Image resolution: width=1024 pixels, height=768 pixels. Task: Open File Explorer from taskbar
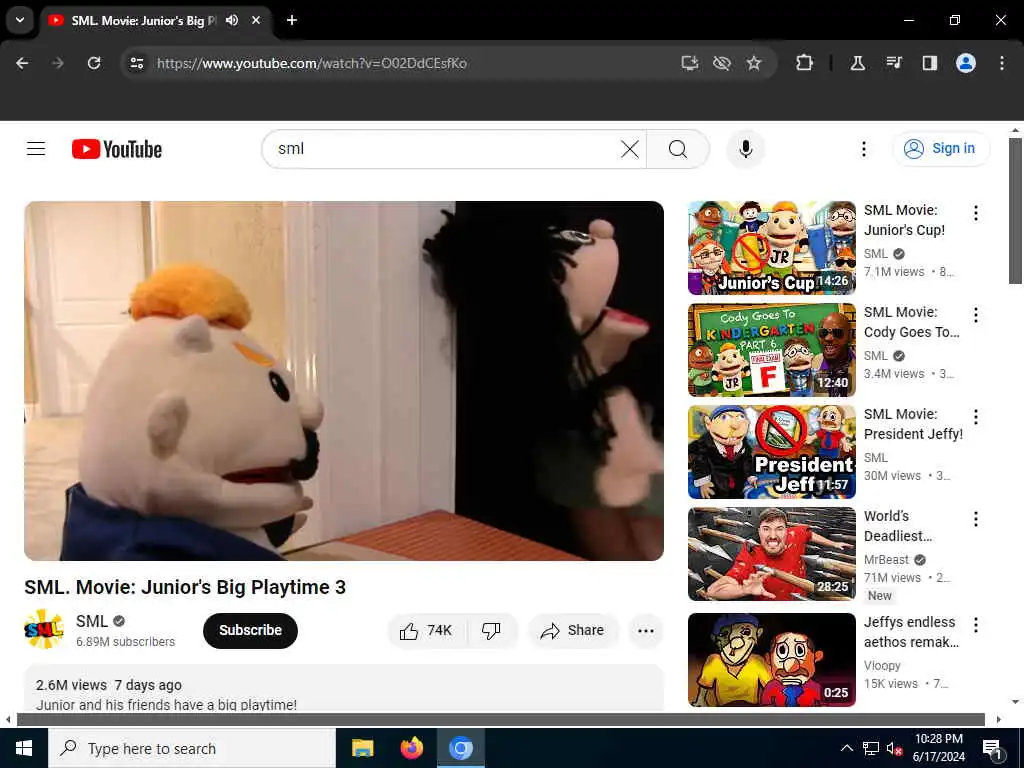pyautogui.click(x=362, y=748)
